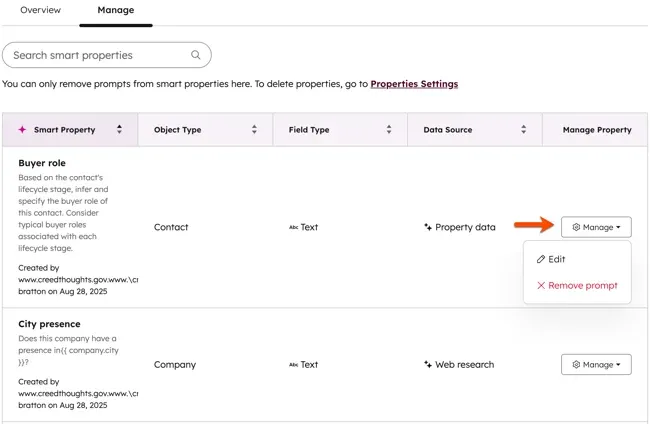Select Remove prompt menu option
This screenshot has width=650, height=424.
tap(582, 286)
